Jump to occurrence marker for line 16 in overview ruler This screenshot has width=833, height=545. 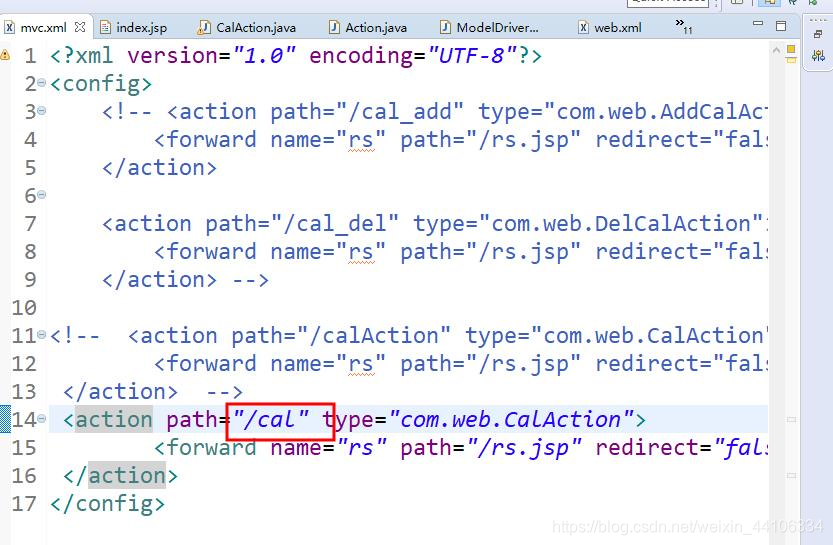791,475
